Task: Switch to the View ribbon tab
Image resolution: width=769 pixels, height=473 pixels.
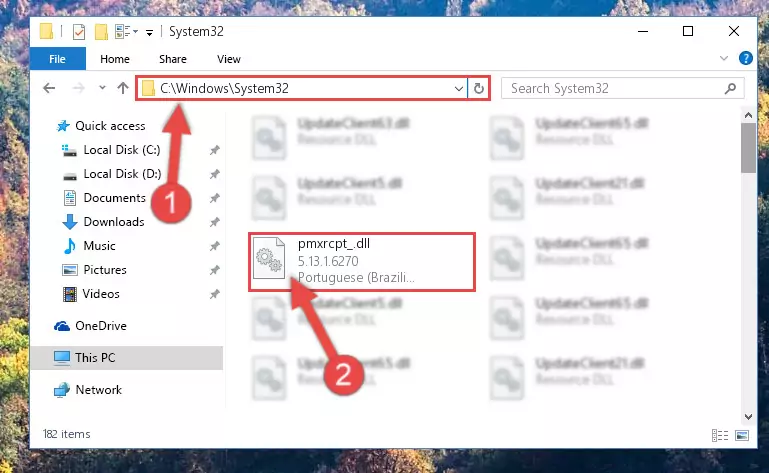Action: pos(229,59)
